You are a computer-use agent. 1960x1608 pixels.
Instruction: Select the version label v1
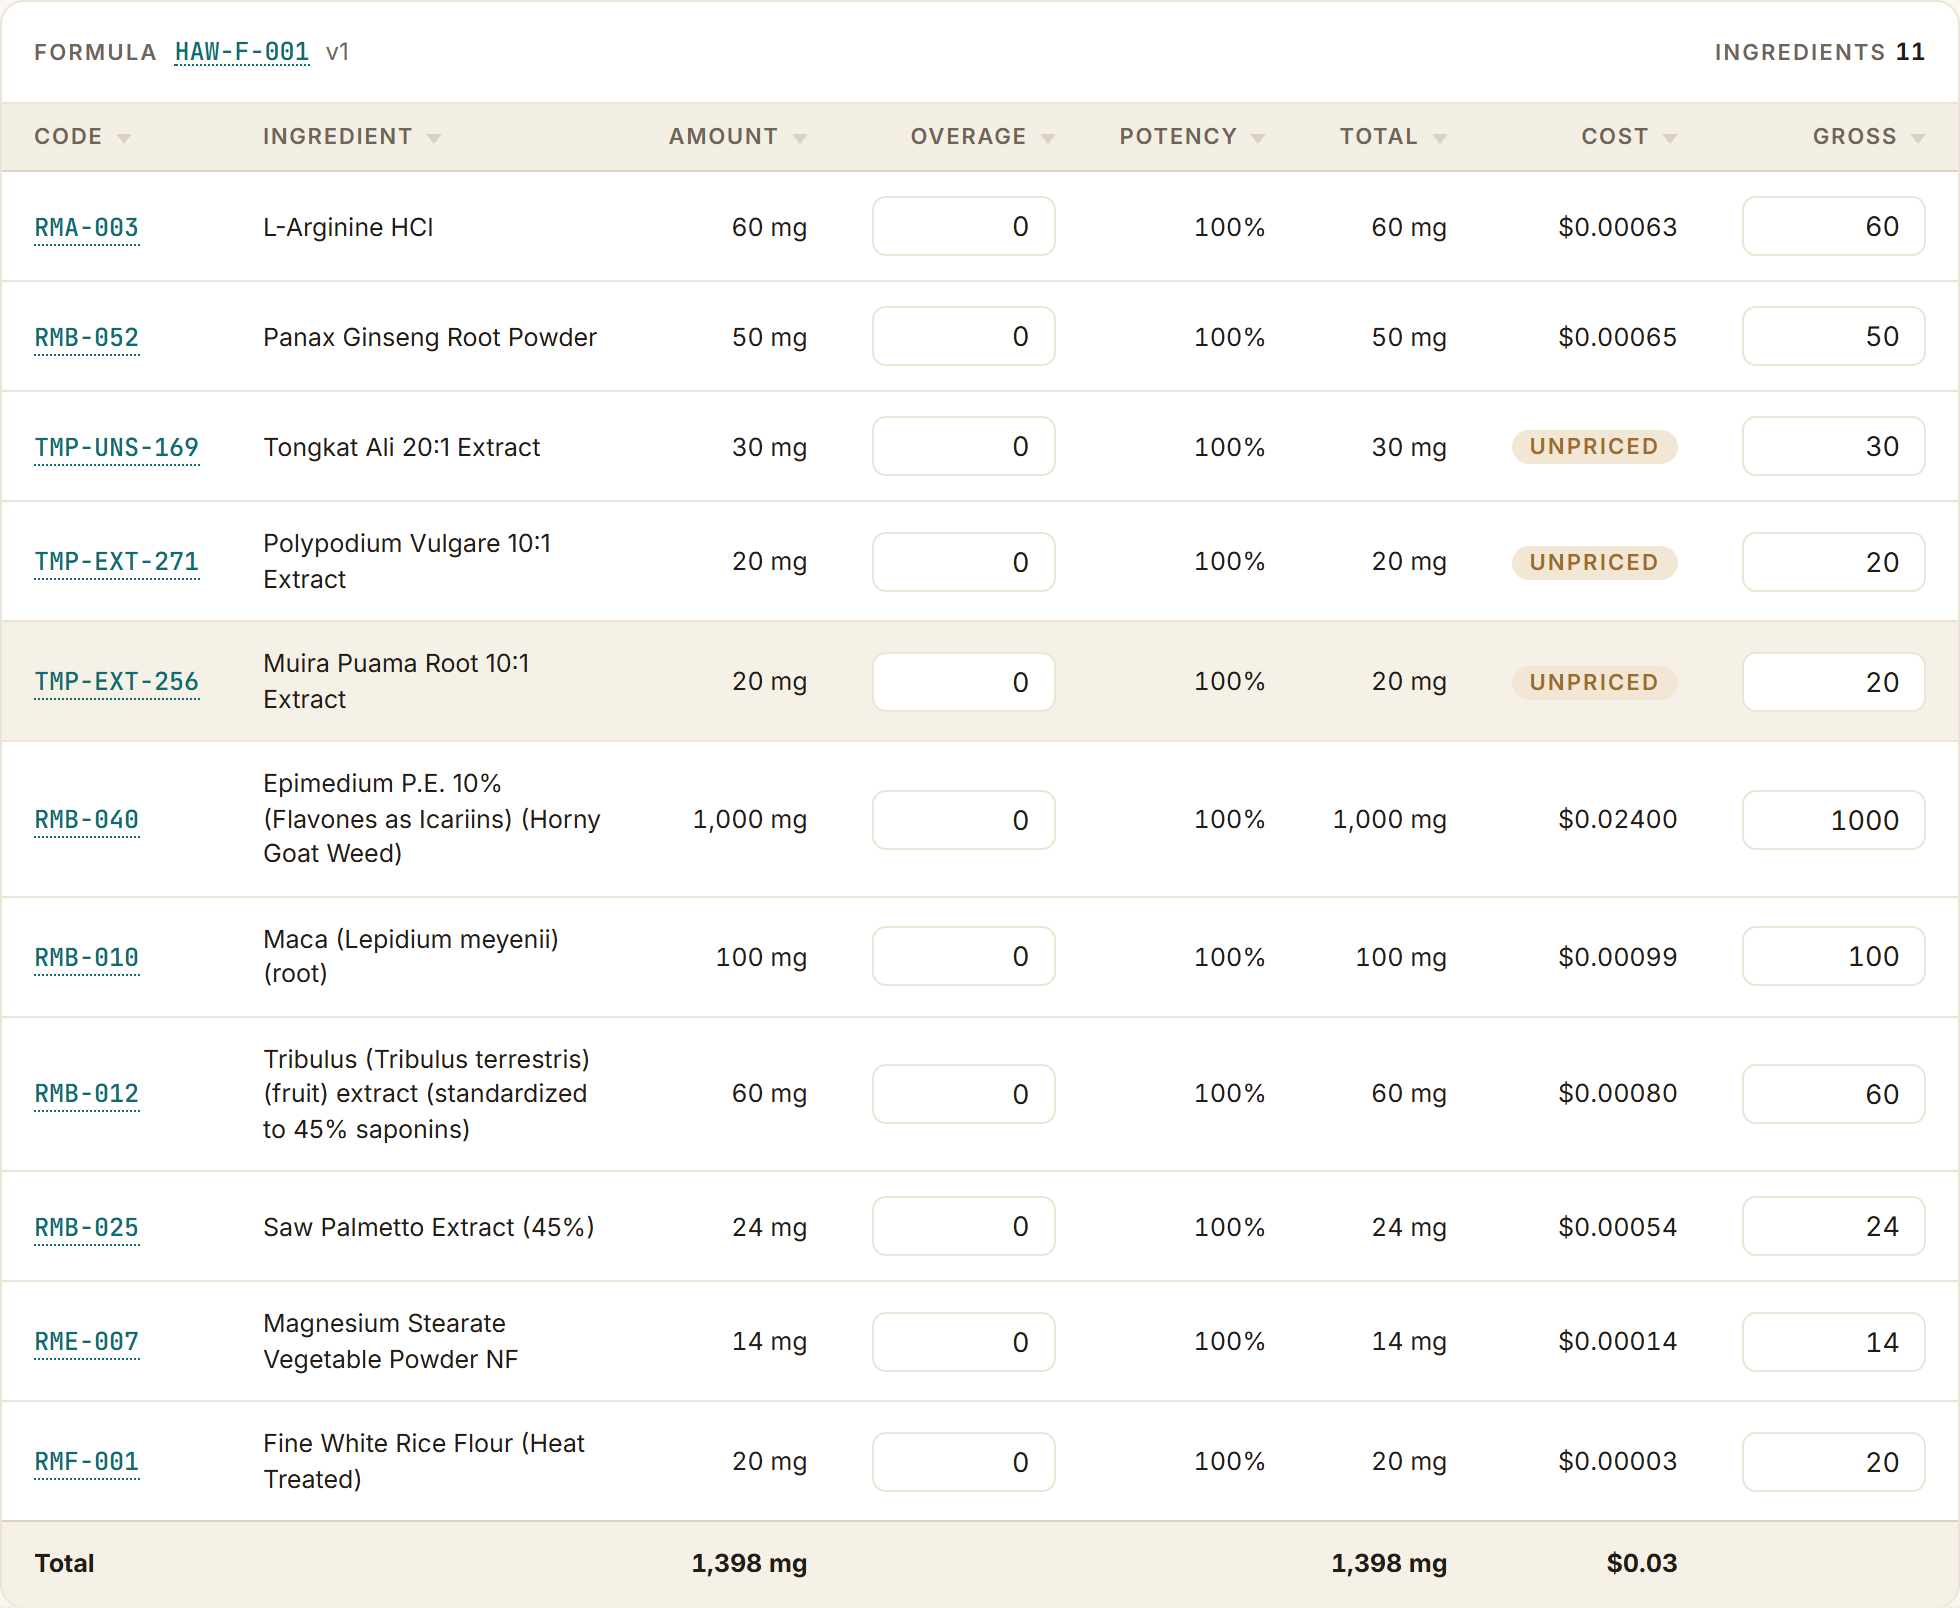coord(338,52)
